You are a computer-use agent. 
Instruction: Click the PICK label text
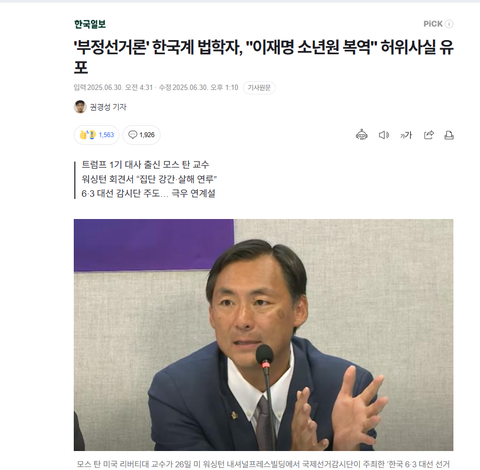(433, 24)
